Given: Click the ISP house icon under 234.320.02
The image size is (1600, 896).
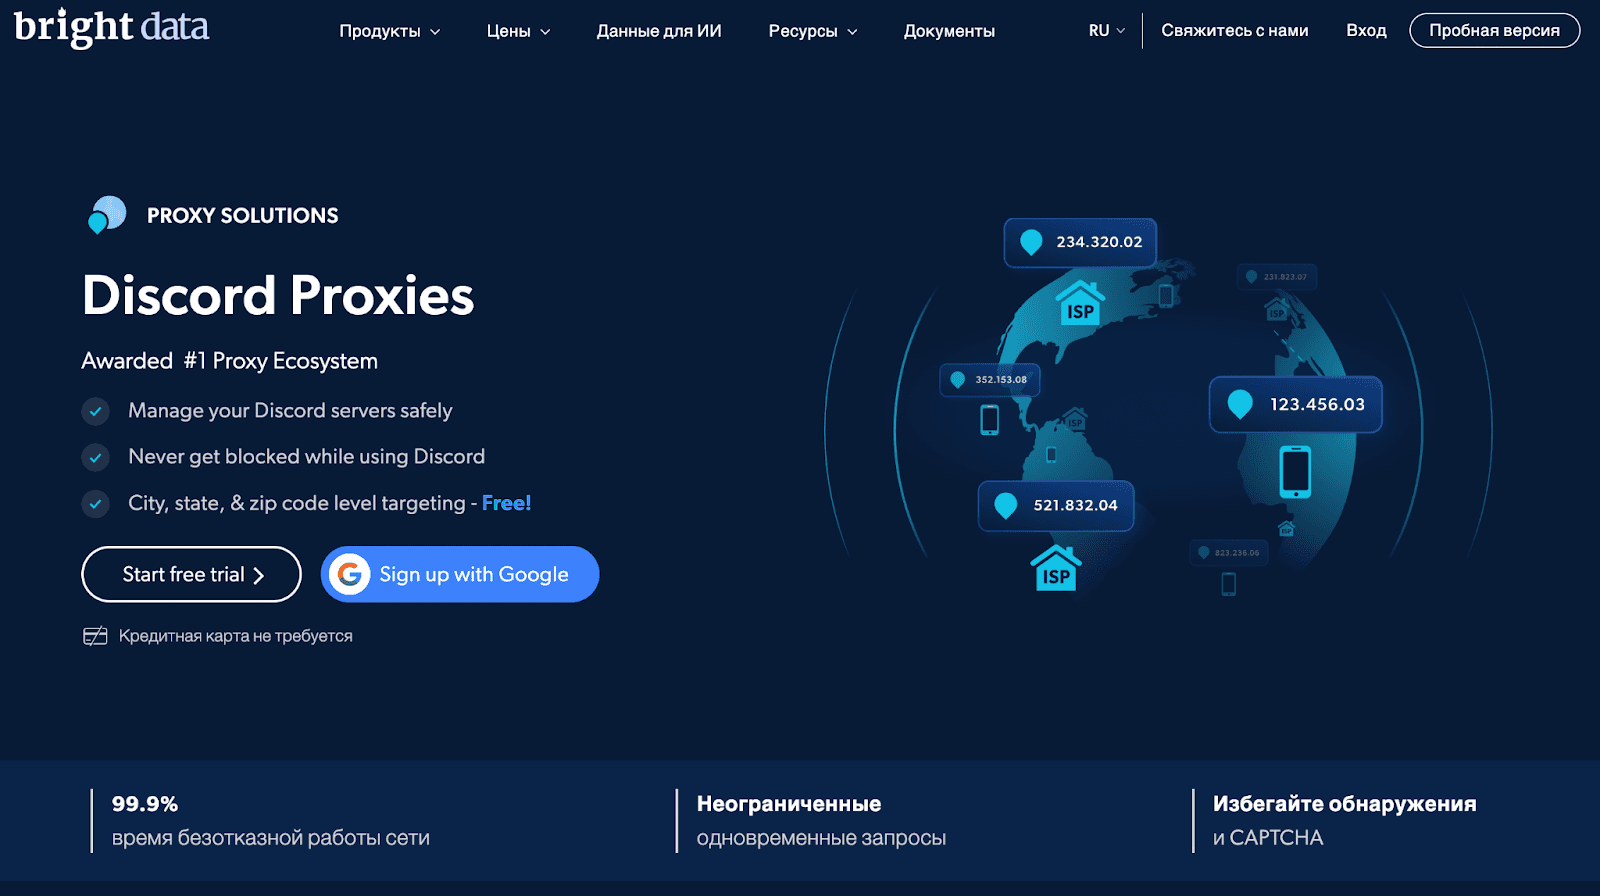Looking at the screenshot, I should [x=1080, y=303].
